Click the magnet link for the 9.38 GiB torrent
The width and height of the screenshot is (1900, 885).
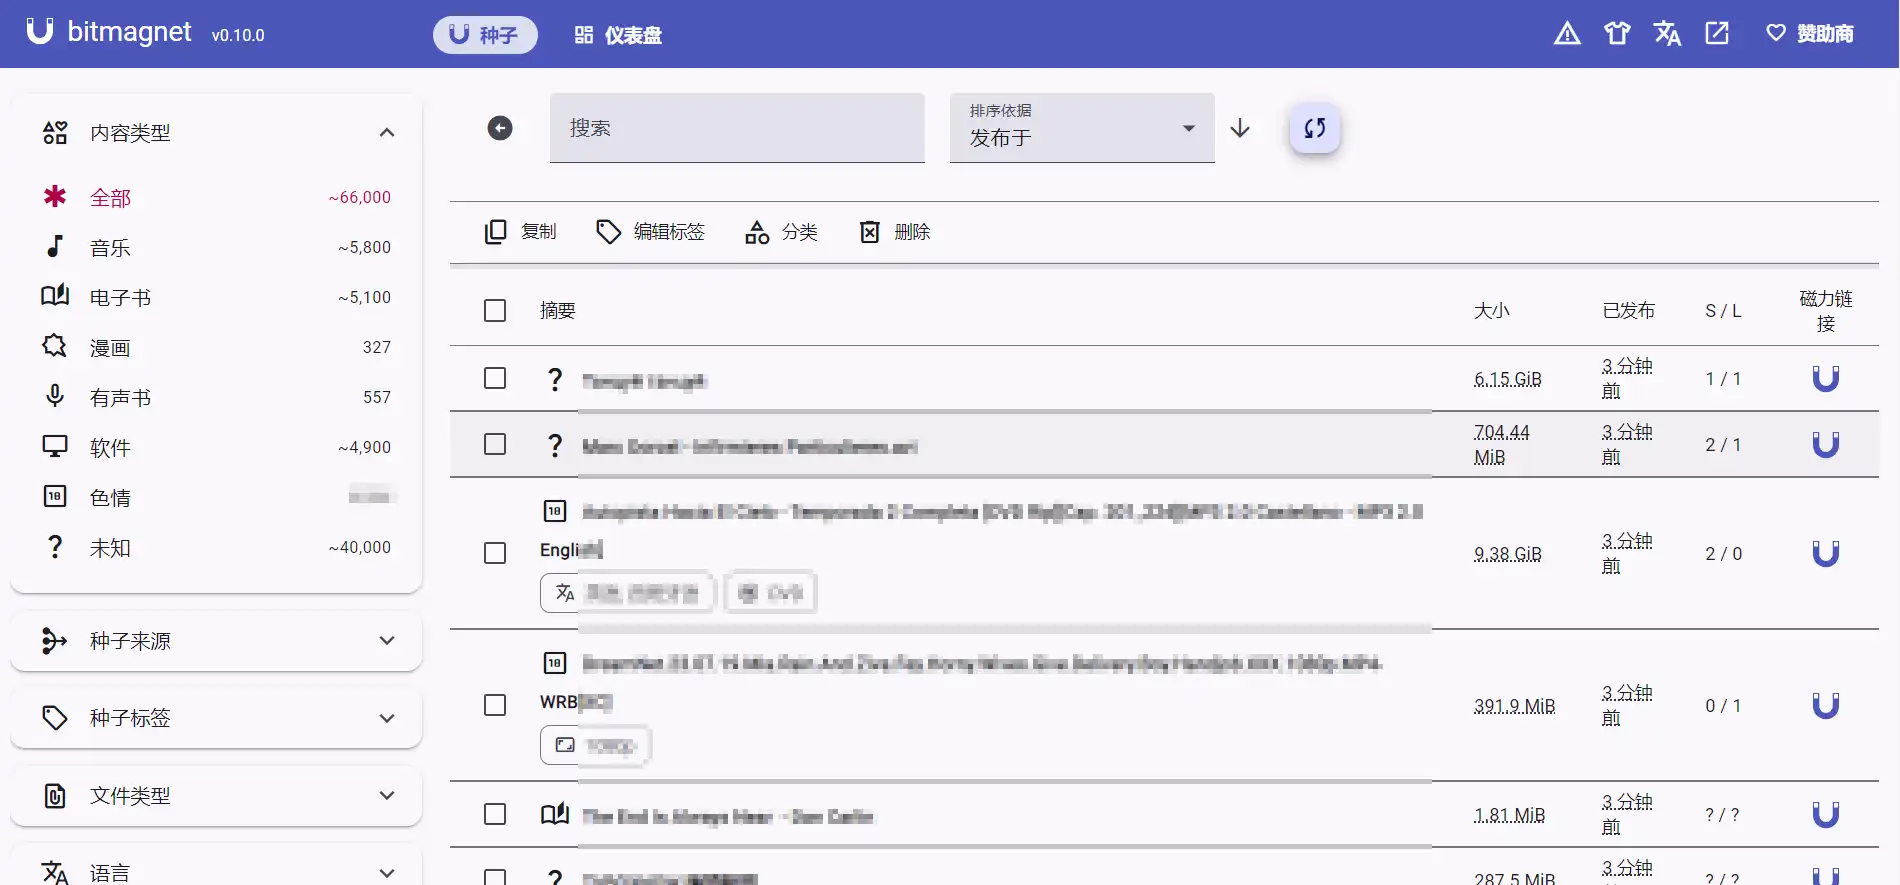(1825, 554)
